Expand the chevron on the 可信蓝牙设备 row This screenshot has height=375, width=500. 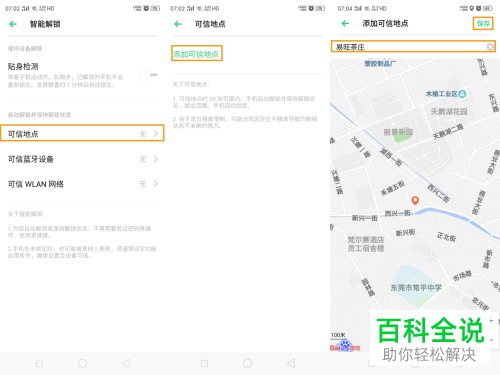click(x=156, y=159)
